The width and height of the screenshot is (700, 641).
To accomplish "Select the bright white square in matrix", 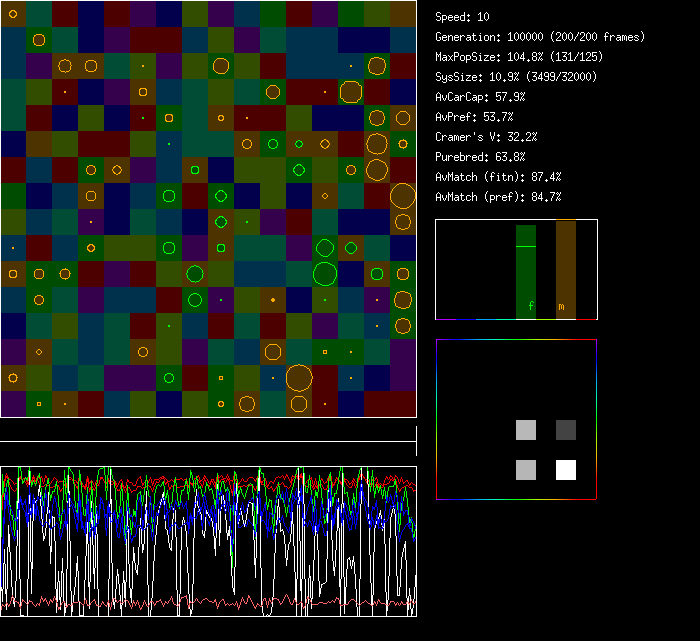I will pyautogui.click(x=566, y=470).
